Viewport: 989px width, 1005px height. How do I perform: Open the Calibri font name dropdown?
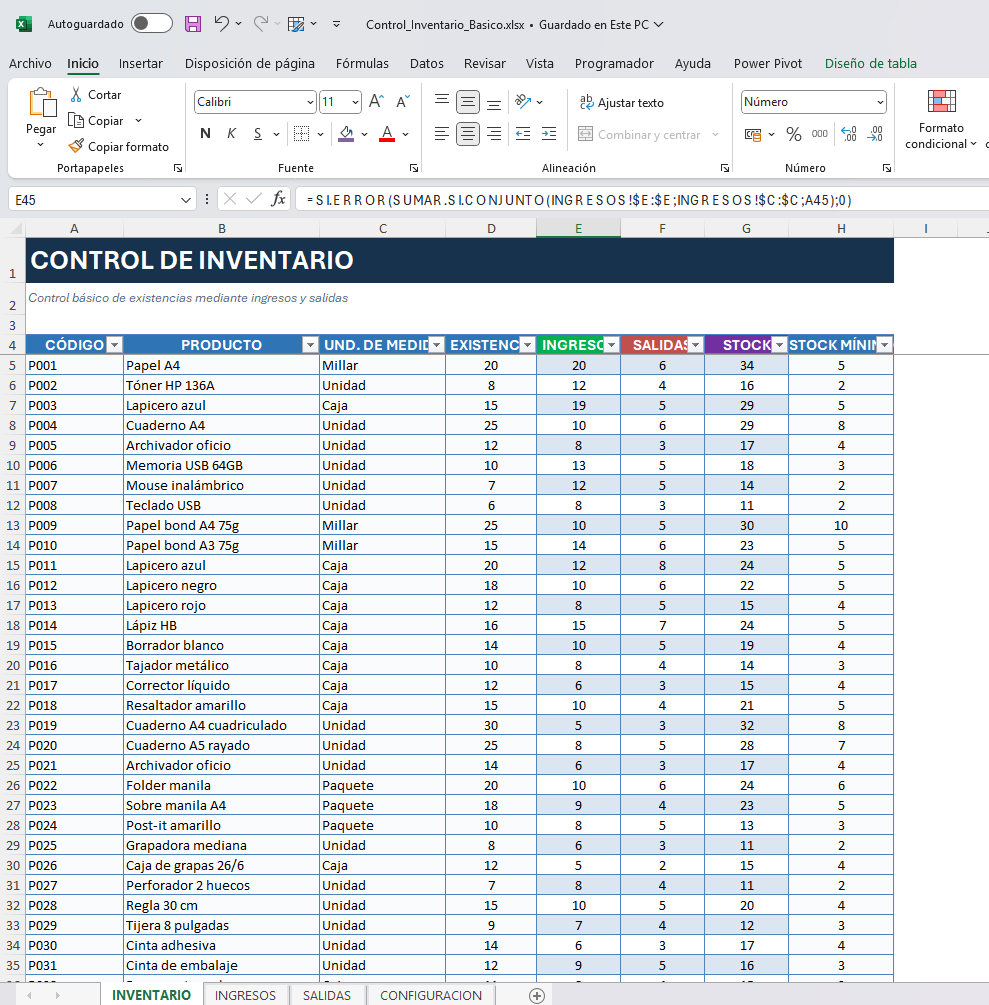(x=311, y=102)
